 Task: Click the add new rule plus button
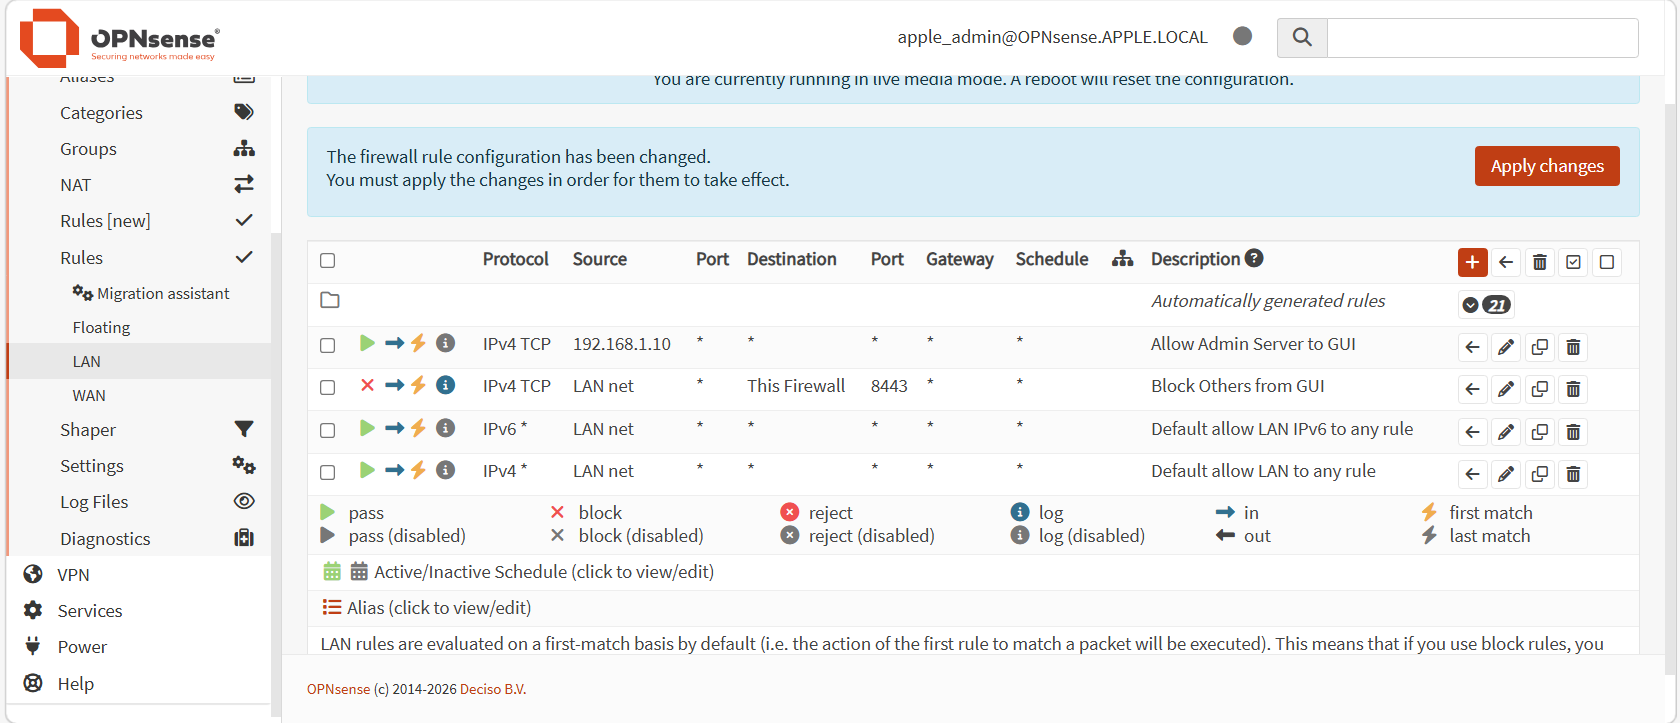tap(1472, 262)
